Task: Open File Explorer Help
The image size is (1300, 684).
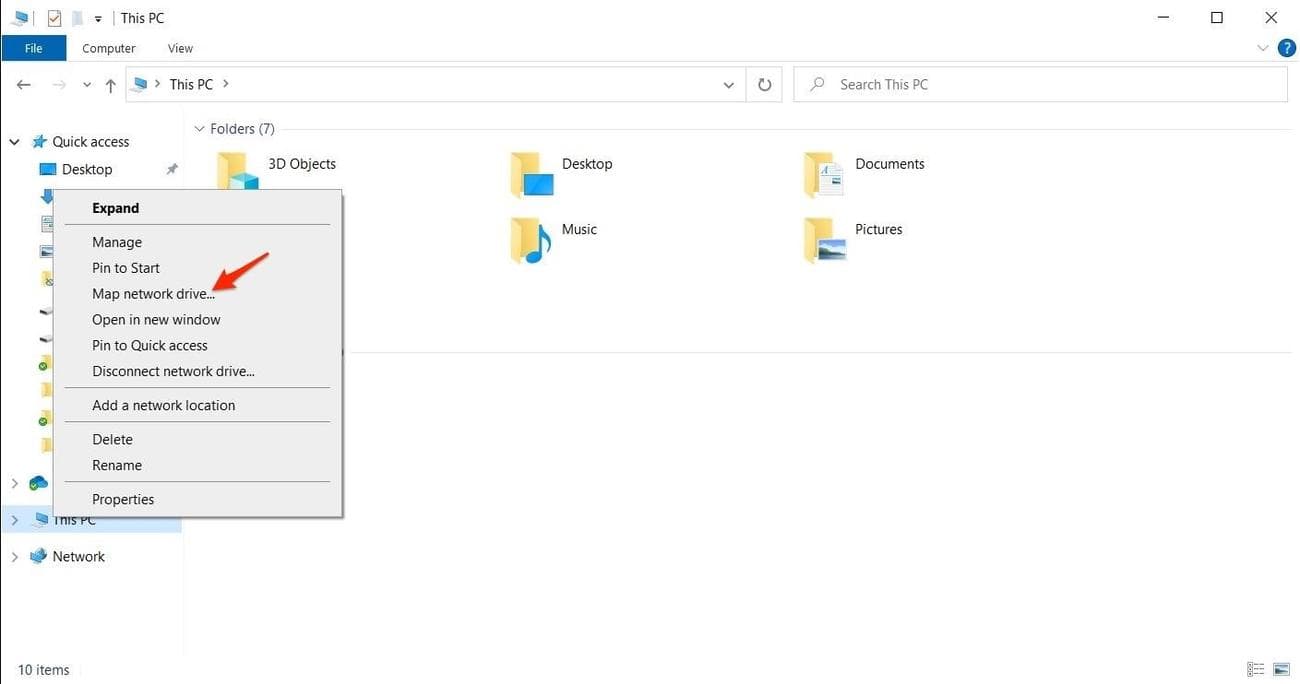Action: [x=1287, y=47]
